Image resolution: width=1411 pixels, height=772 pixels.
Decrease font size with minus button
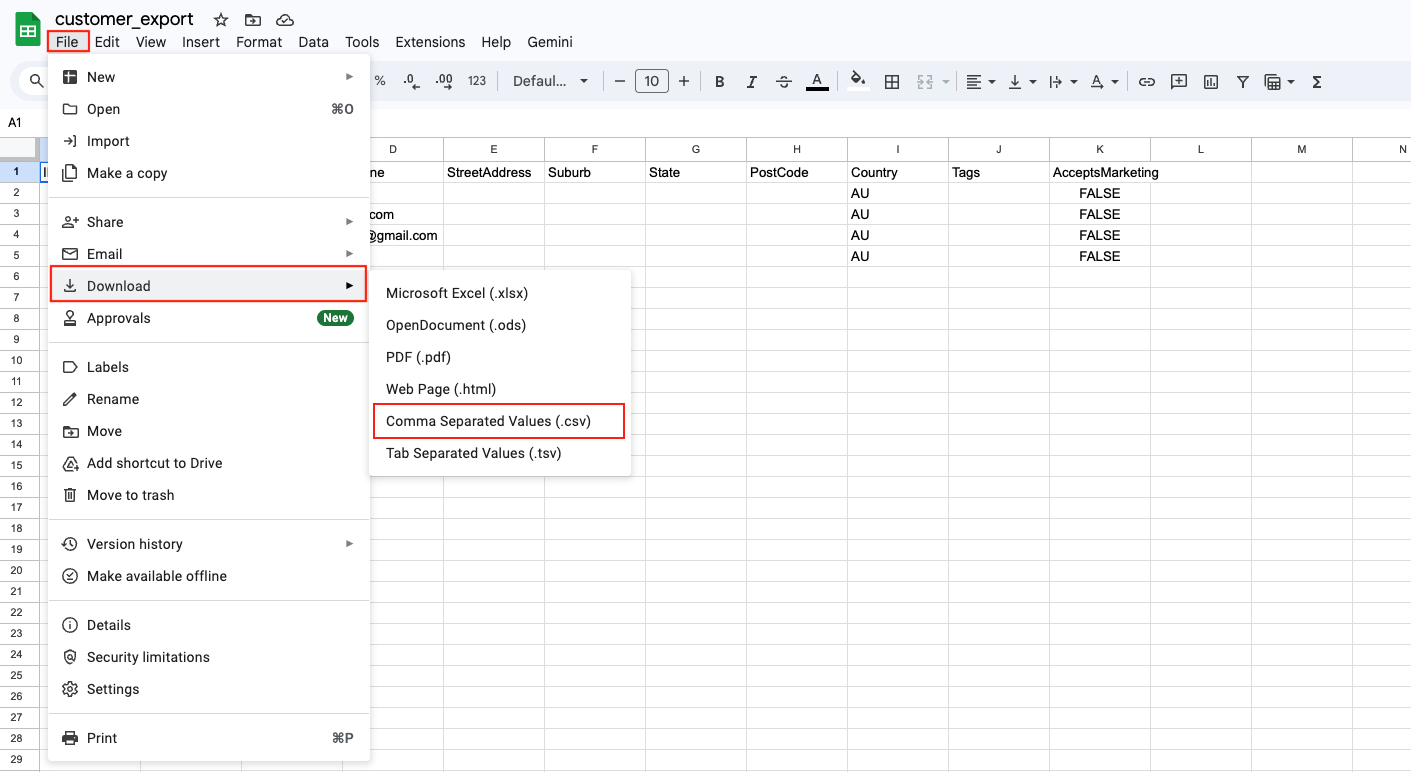click(620, 81)
